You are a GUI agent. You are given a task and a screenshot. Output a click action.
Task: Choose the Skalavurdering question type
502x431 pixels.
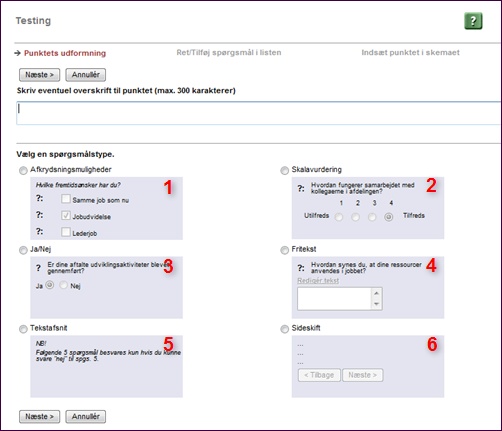284,171
